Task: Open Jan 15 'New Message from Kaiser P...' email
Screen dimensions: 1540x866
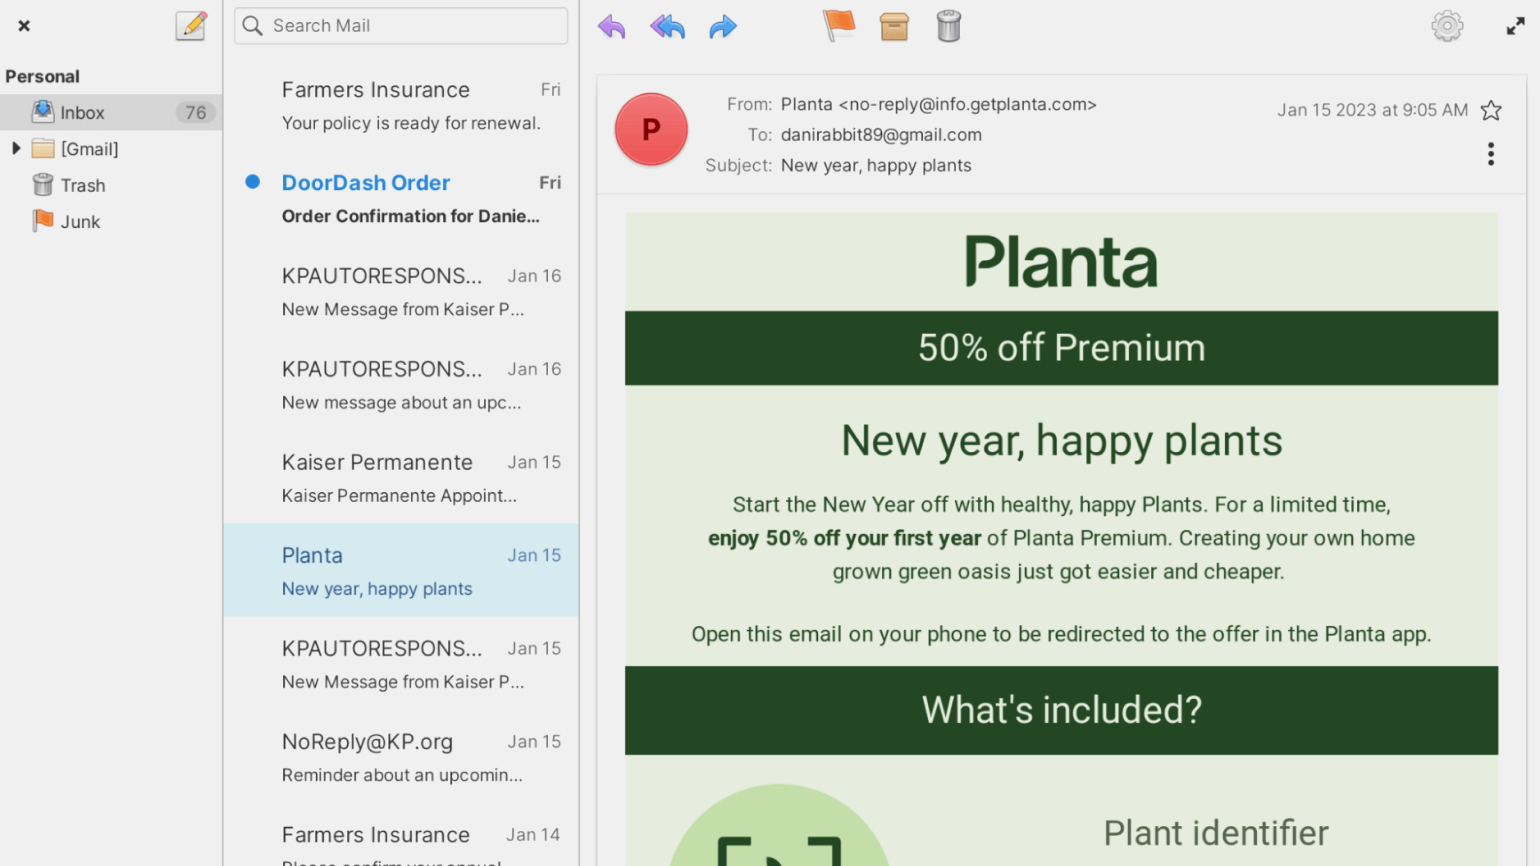Action: [x=401, y=663]
